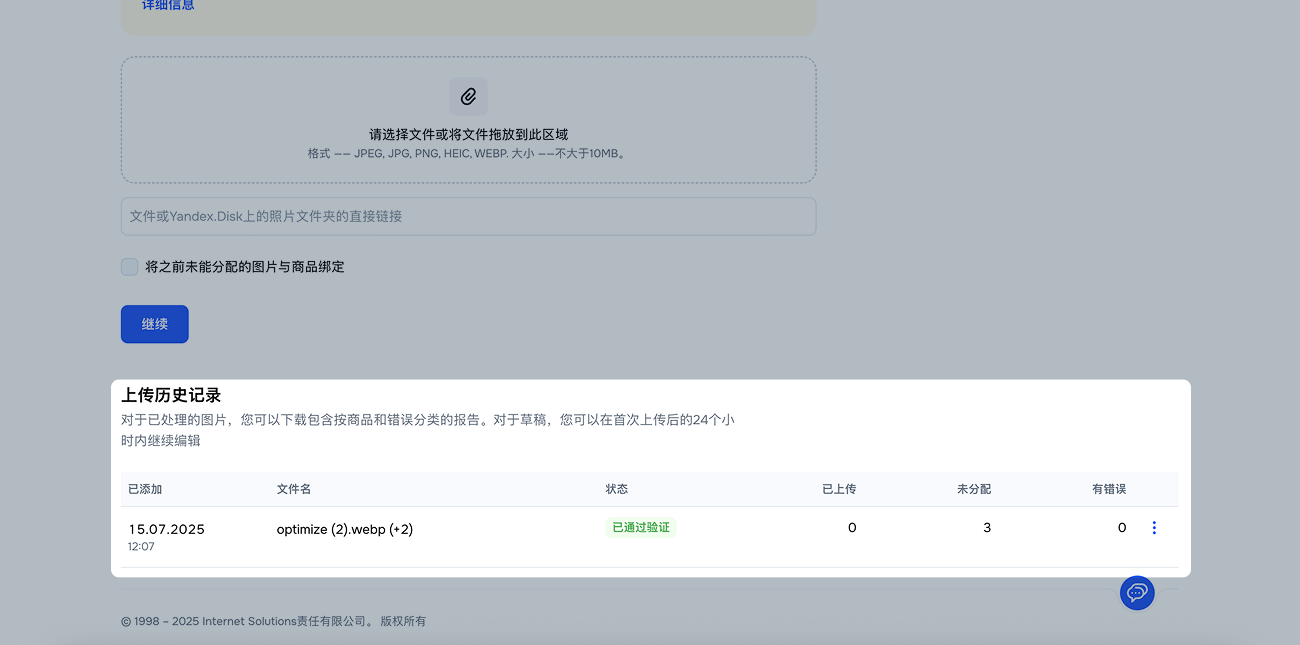Screen dimensions: 1300x645
Task: Open the optimize (2).webp (+2) file entry
Action: tap(345, 529)
